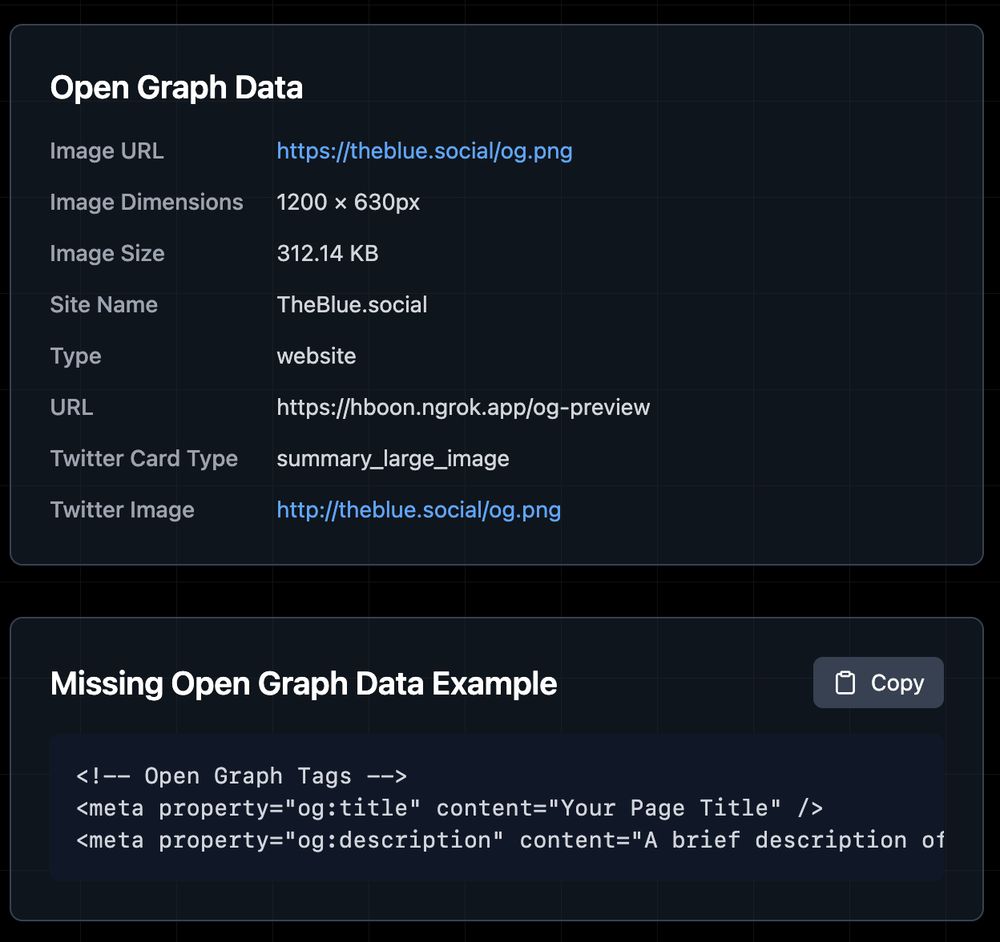Click the summary_large_image card type value
The width and height of the screenshot is (1000, 942).
[392, 459]
